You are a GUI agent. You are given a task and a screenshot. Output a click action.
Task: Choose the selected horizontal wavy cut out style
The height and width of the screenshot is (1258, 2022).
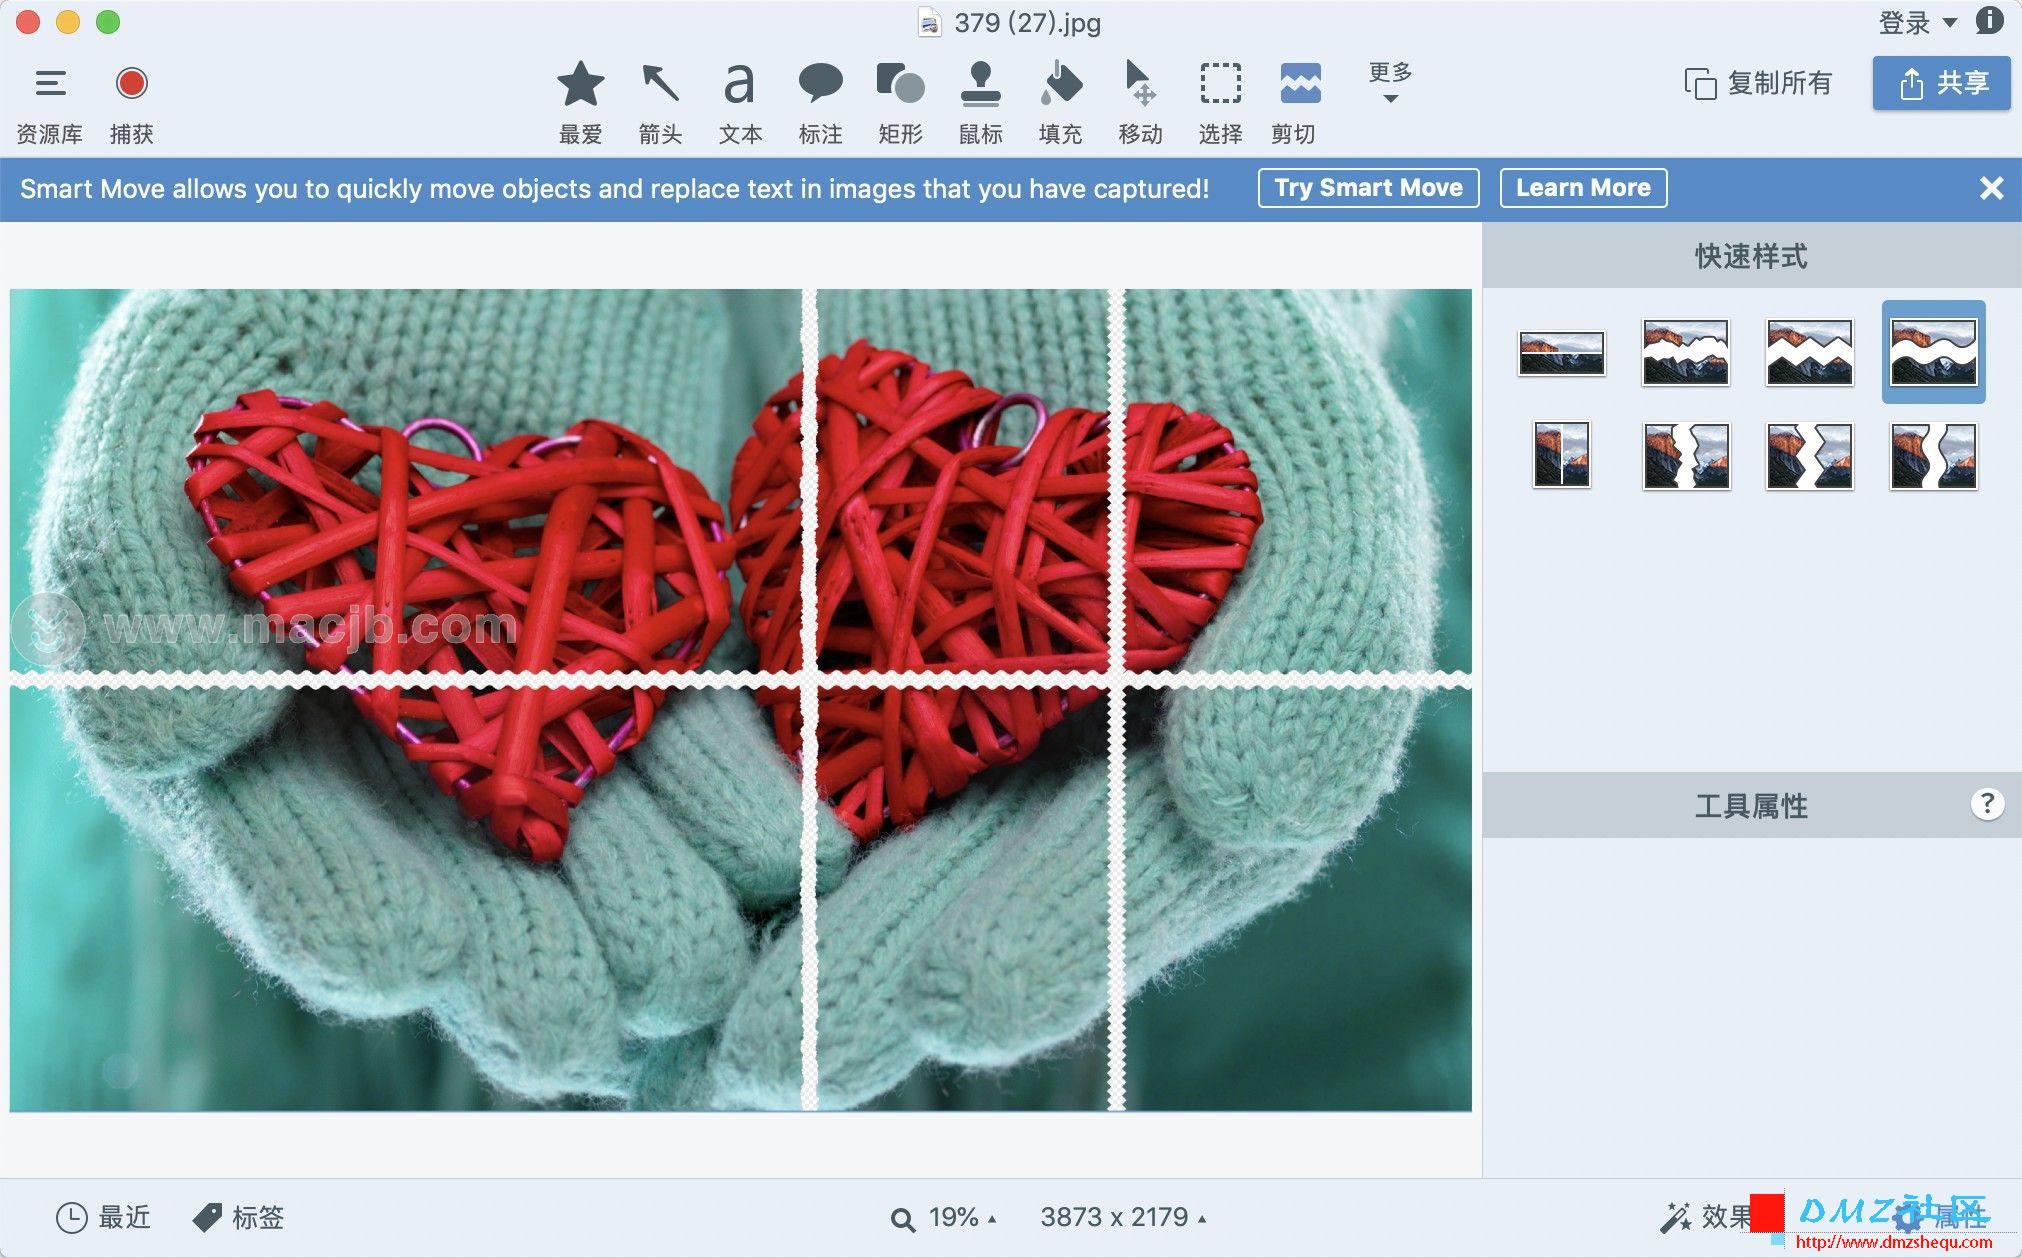[1933, 352]
